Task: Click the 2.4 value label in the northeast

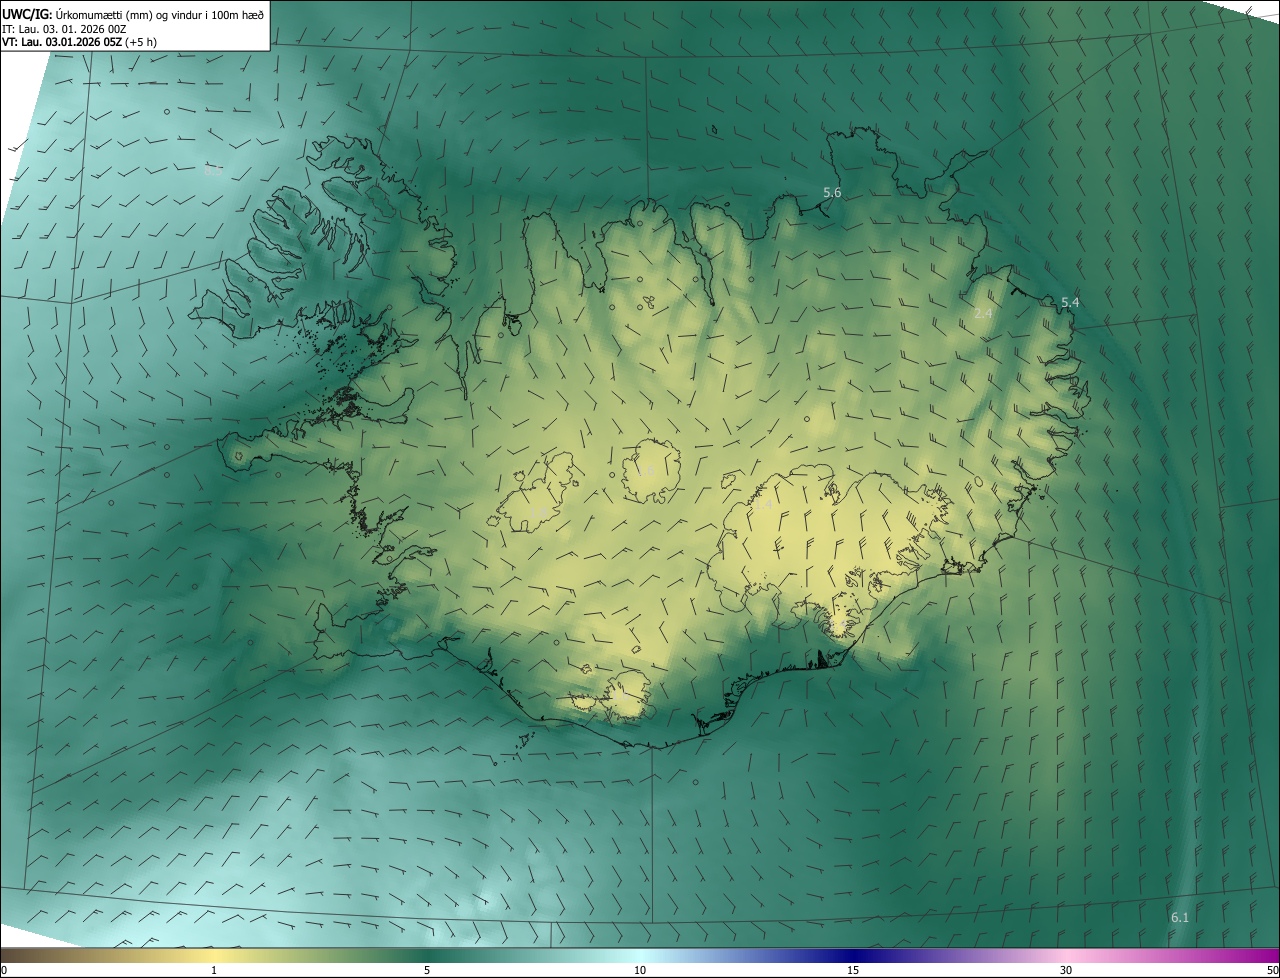Action: pos(983,313)
